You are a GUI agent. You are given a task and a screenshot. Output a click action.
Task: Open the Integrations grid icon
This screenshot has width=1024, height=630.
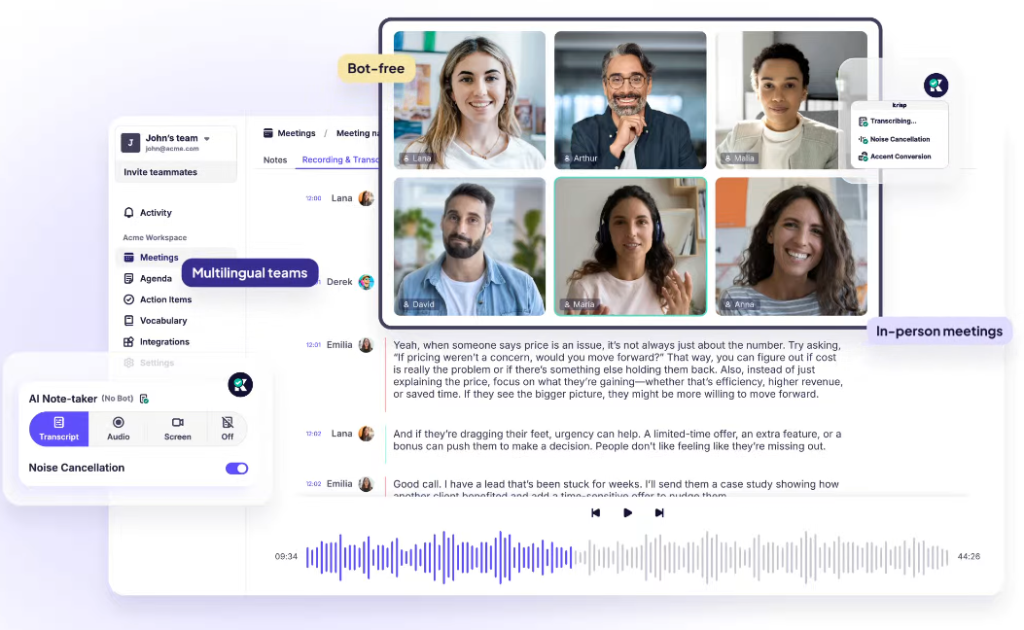tap(129, 342)
